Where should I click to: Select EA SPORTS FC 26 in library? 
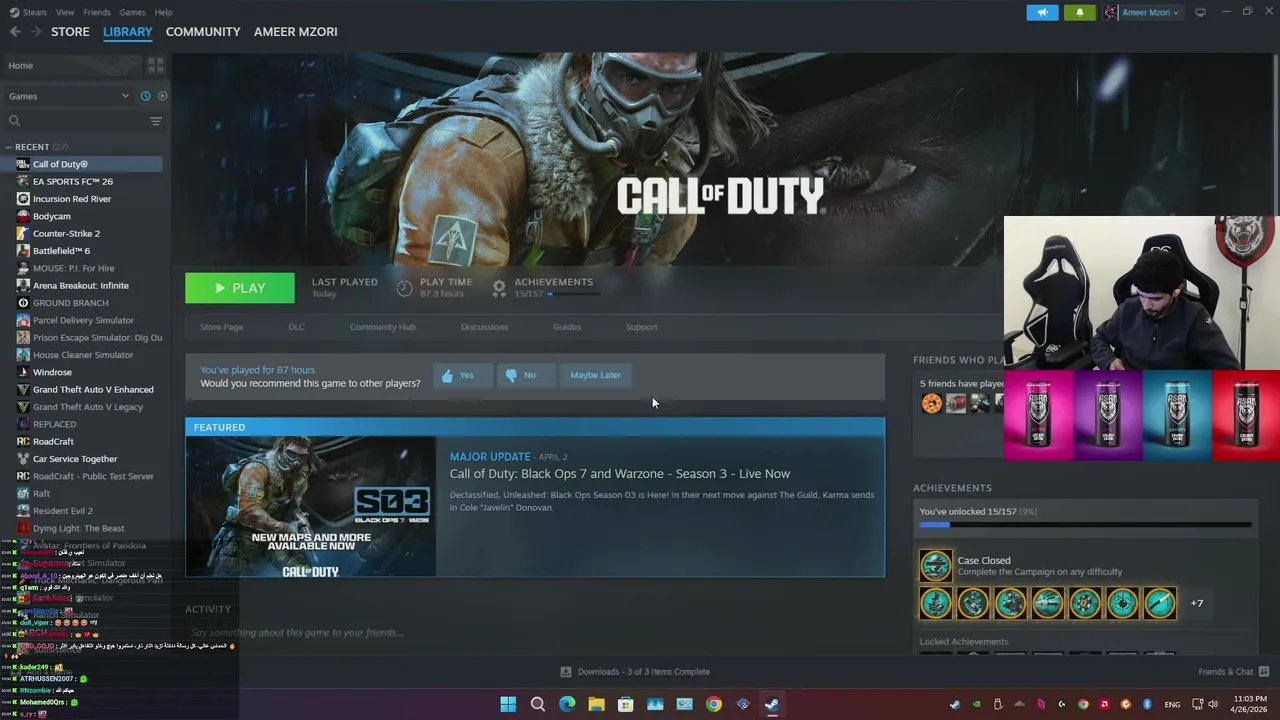[x=72, y=181]
